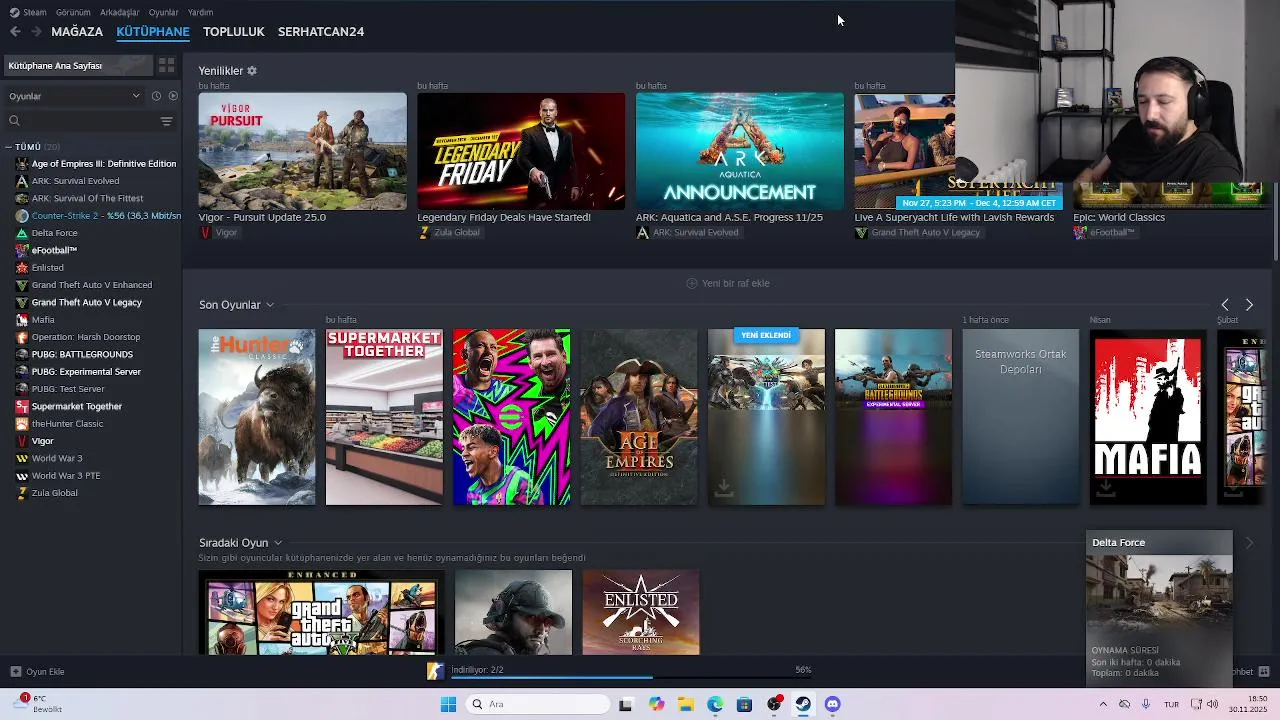Open Vigor Pursuit Update news thumbnail
1280x720 pixels.
tap(302, 151)
